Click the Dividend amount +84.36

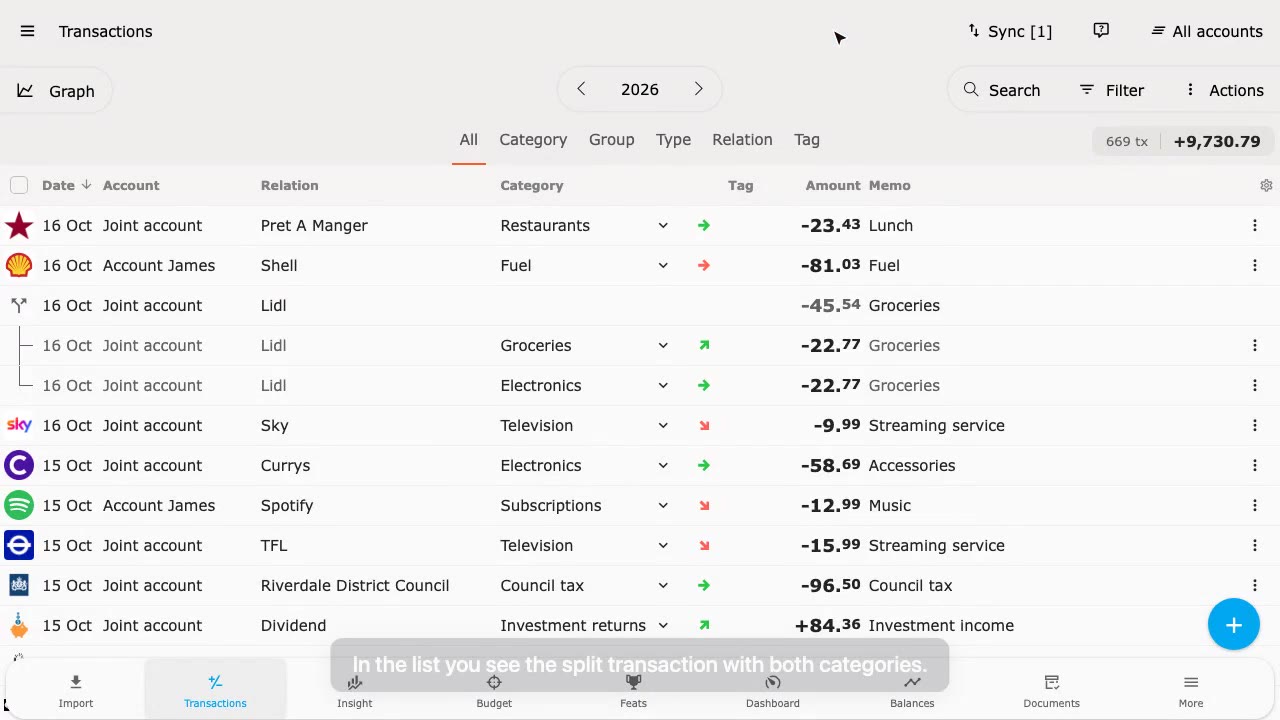pos(828,625)
